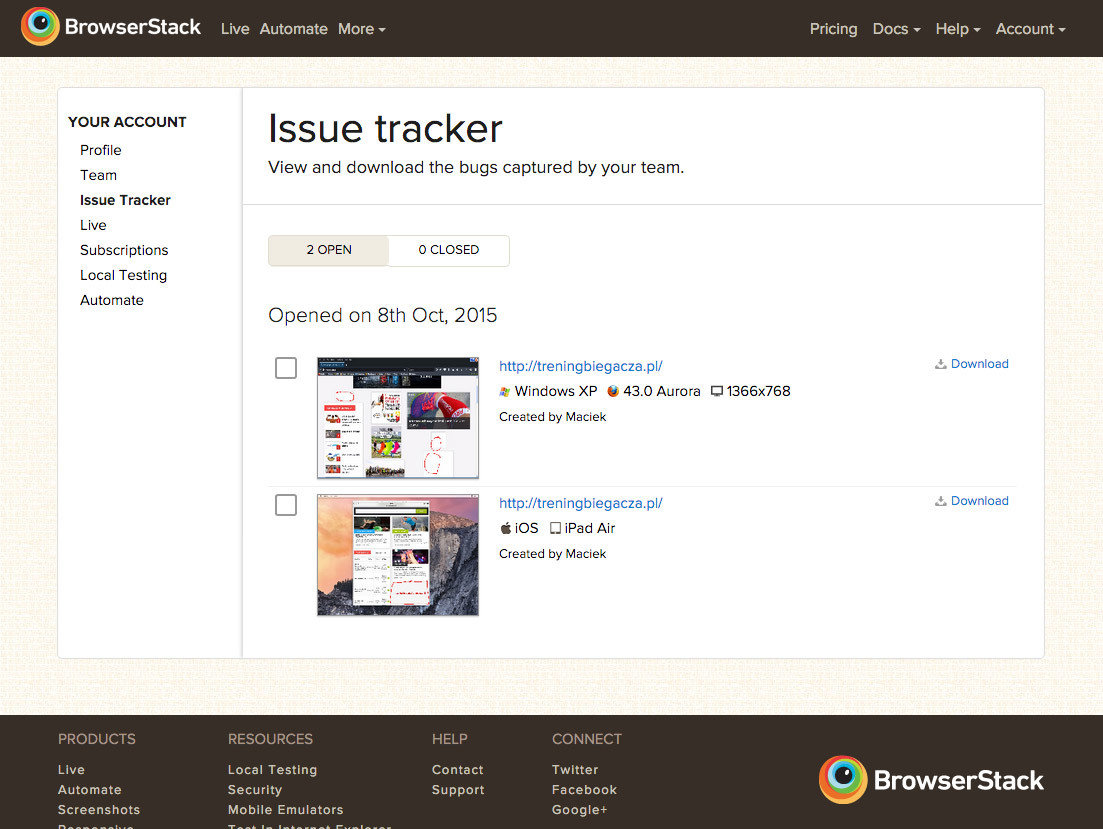This screenshot has width=1103, height=829.
Task: Click the Windows XP operating system icon
Action: [504, 391]
